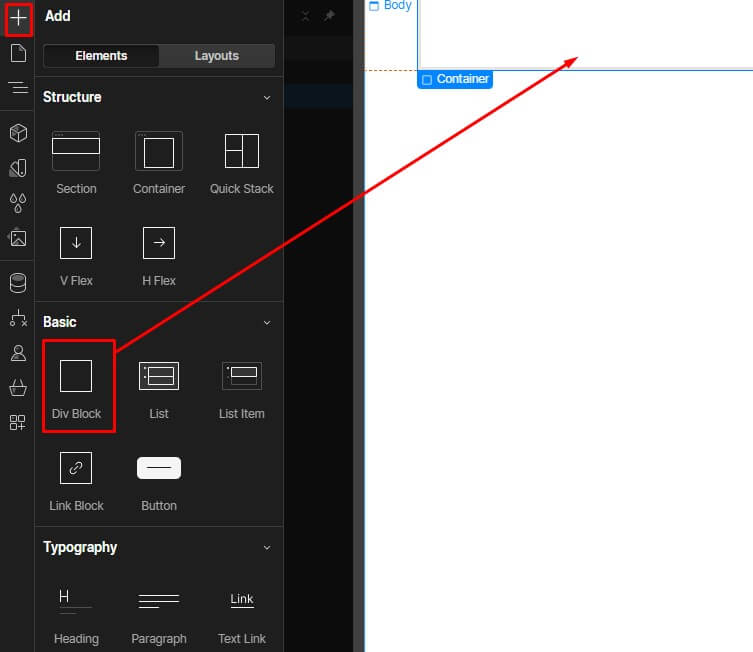Open the Logic flow icon
753x652 pixels.
[18, 318]
